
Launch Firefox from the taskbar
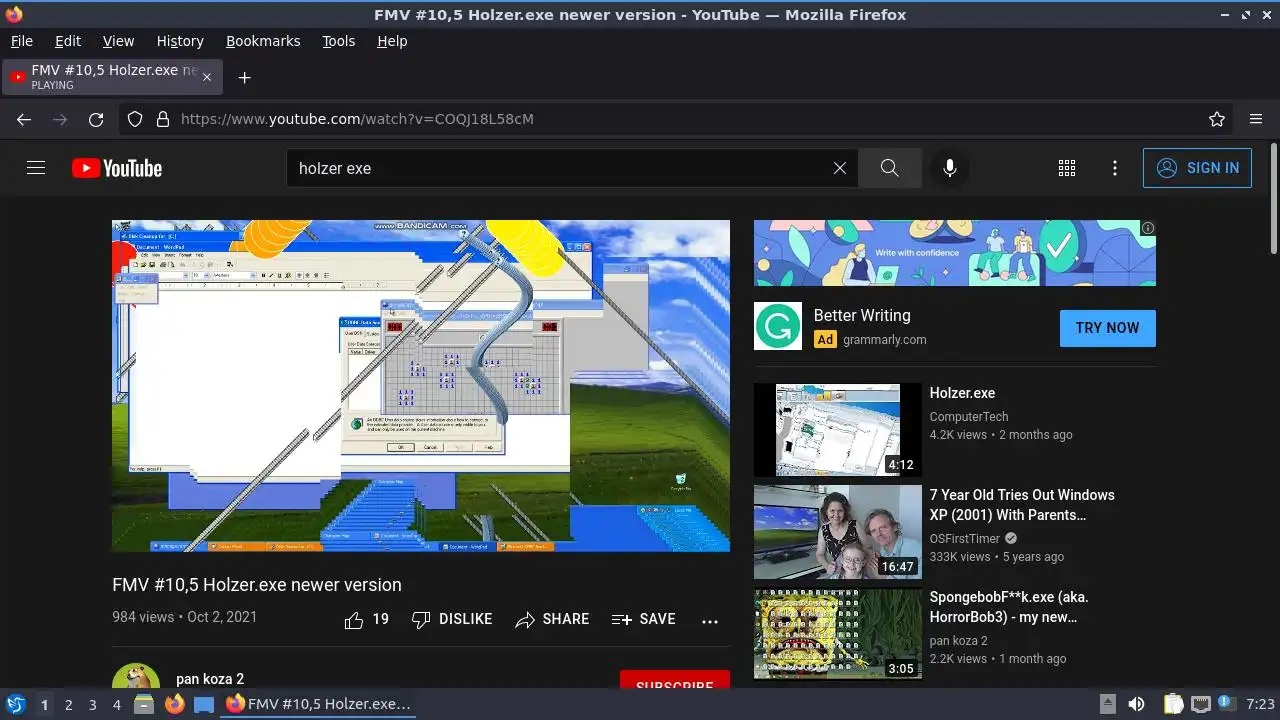coord(174,704)
